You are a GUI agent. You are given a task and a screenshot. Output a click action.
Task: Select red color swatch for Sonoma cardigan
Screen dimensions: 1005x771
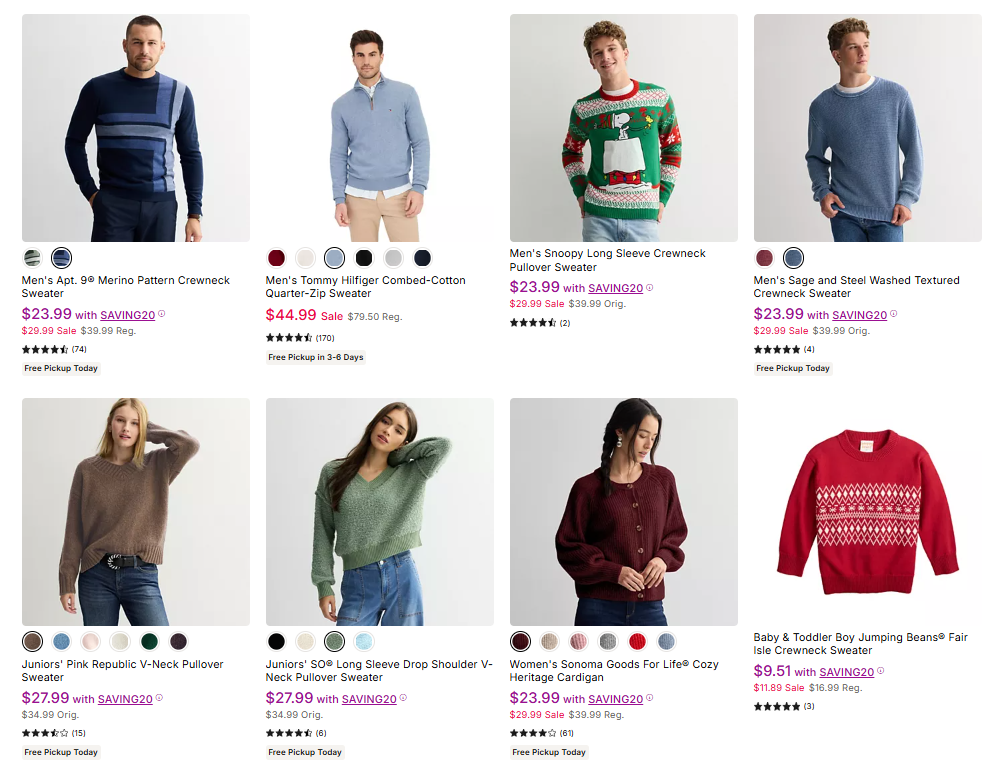pos(637,642)
